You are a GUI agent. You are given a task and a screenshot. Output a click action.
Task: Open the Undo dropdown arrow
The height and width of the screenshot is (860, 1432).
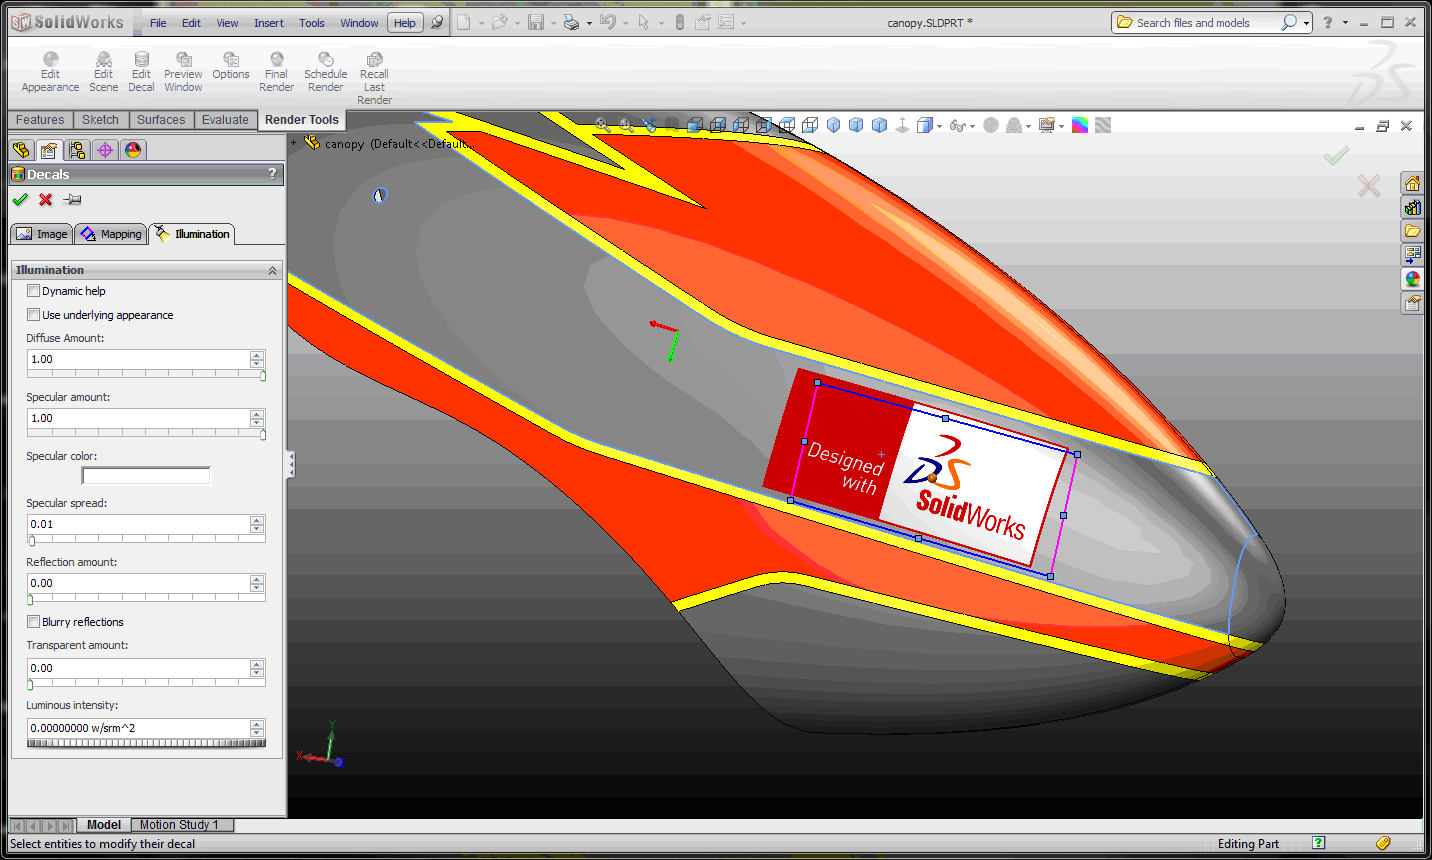(625, 23)
